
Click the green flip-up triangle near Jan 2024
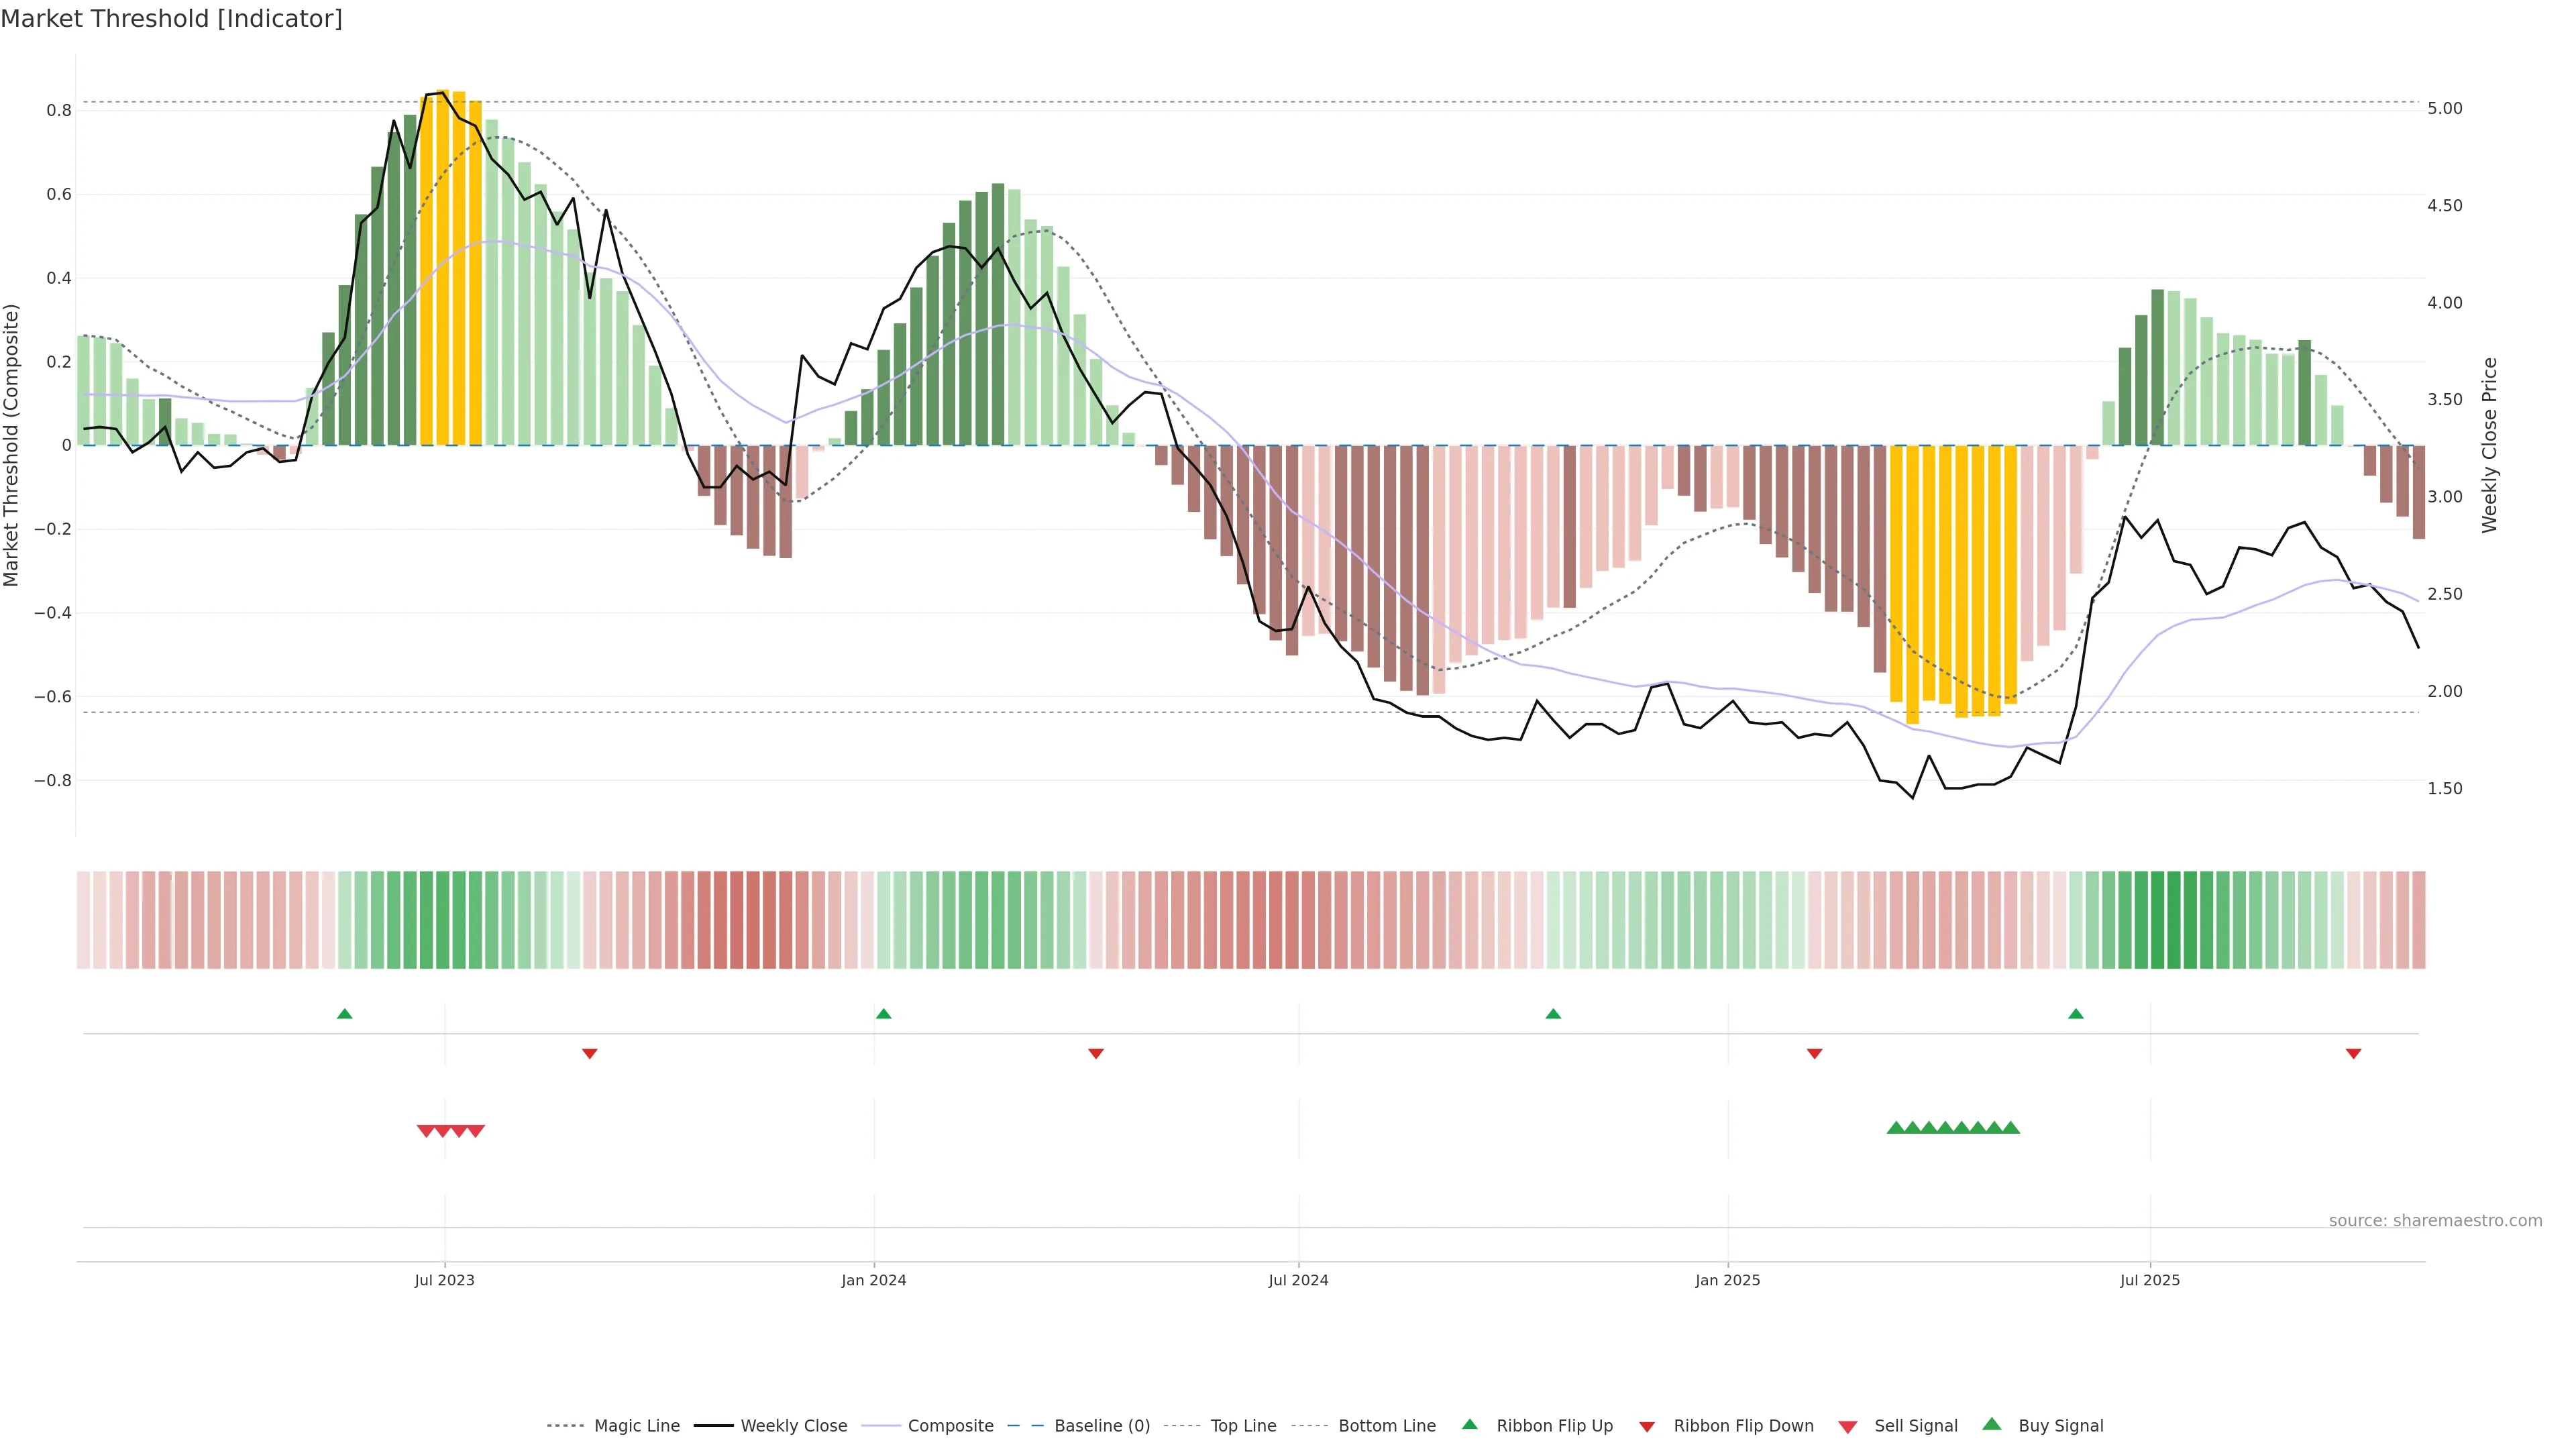click(x=883, y=1014)
